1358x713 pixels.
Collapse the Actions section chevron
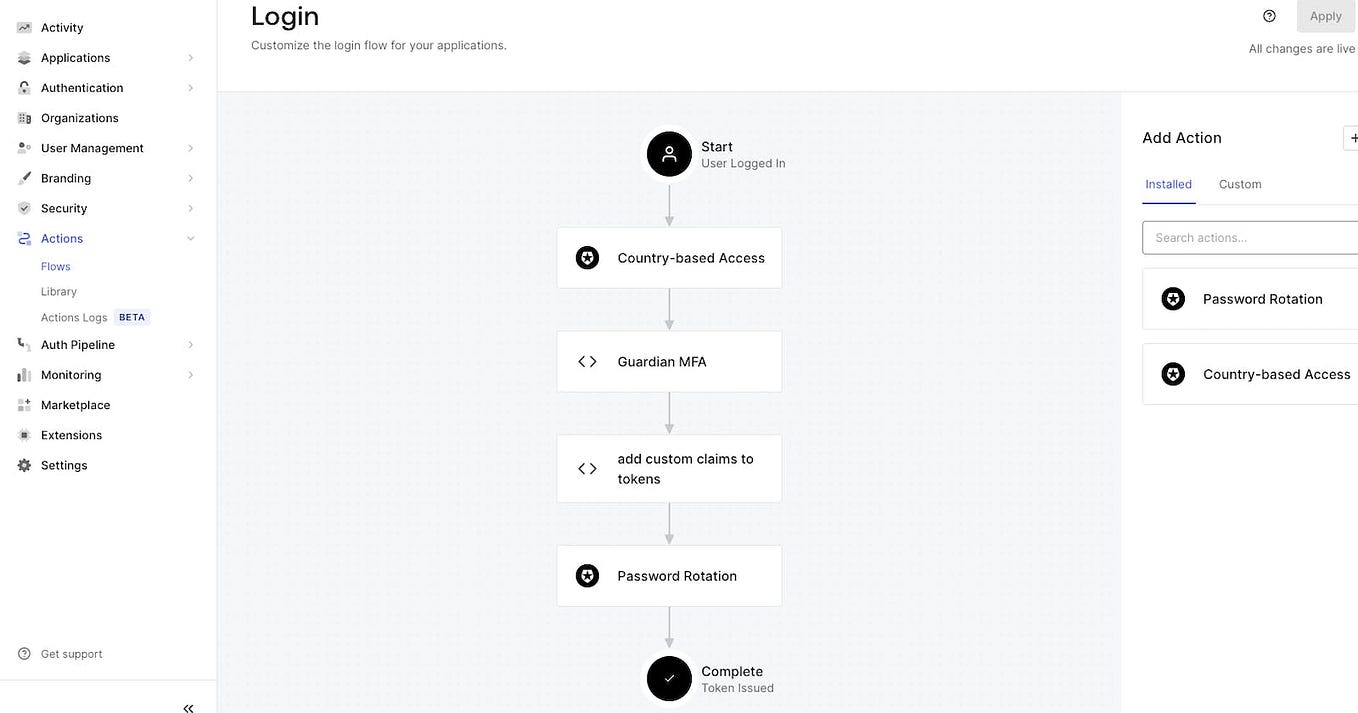pyautogui.click(x=189, y=238)
